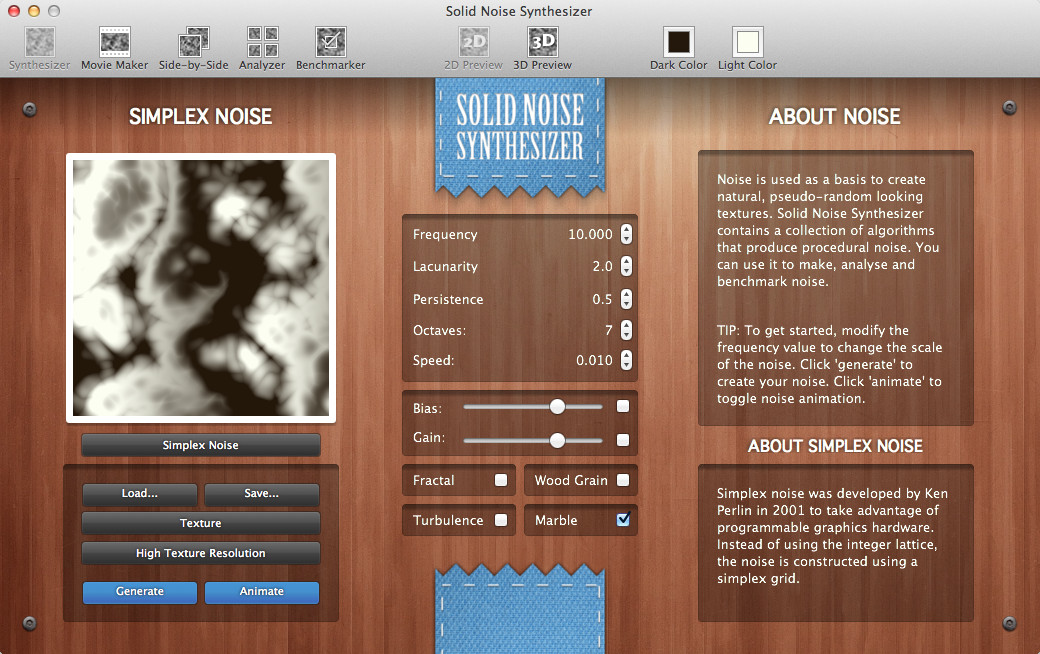Click the ABOUT SIMPLEX NOISE heading
Viewport: 1040px width, 654px height.
pyautogui.click(x=835, y=446)
